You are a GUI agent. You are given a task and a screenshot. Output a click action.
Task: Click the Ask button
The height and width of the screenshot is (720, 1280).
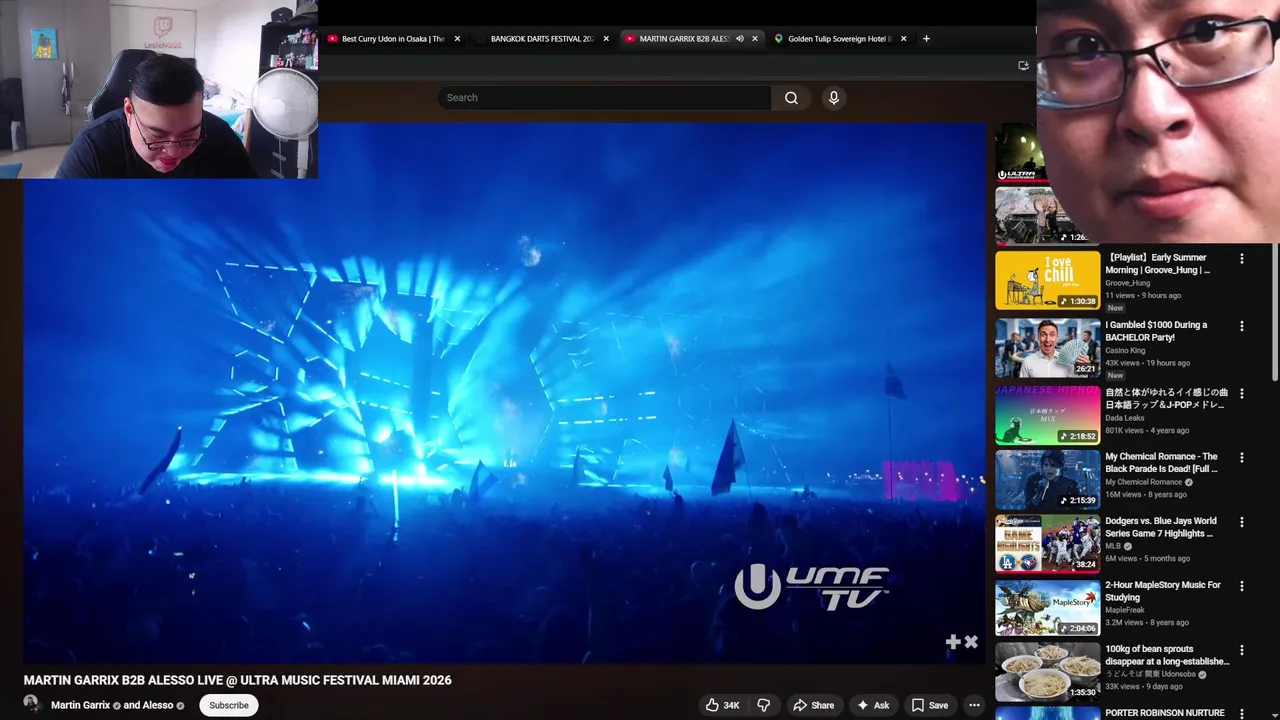point(872,705)
